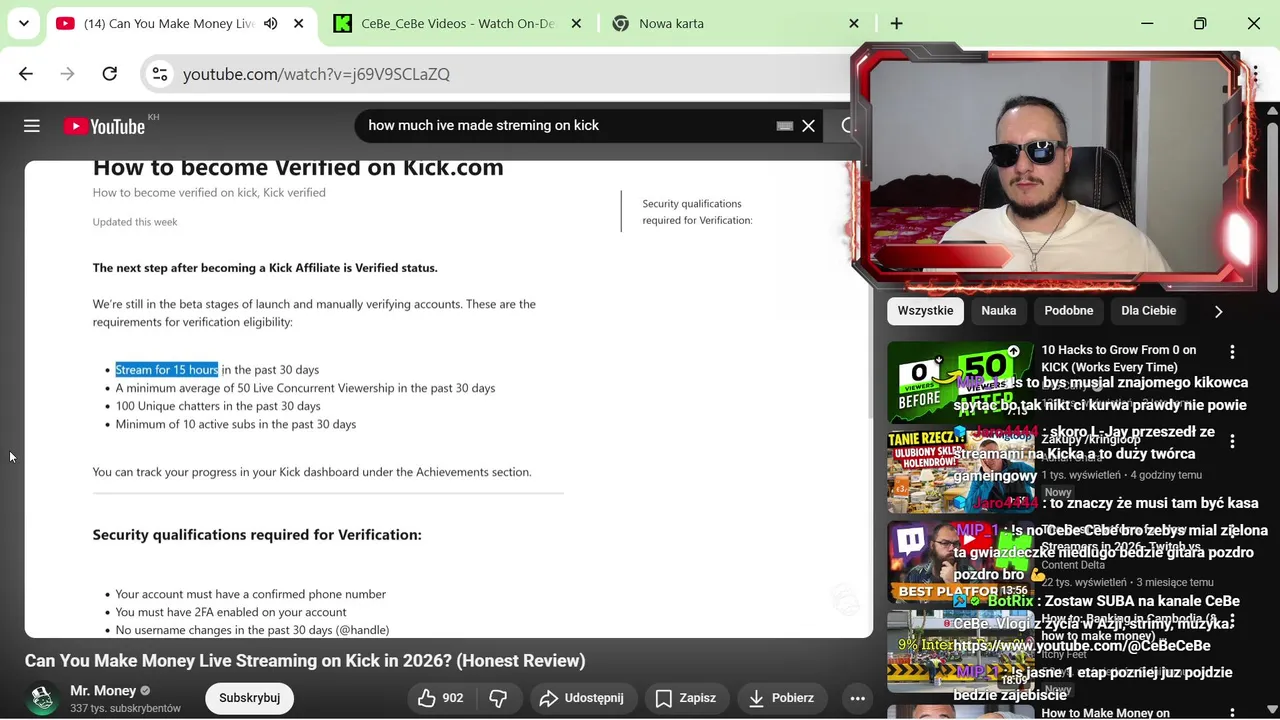Viewport: 1280px width, 720px height.
Task: Open '10 Hacks to Grow From 0 on KICK' title
Action: point(1119,358)
